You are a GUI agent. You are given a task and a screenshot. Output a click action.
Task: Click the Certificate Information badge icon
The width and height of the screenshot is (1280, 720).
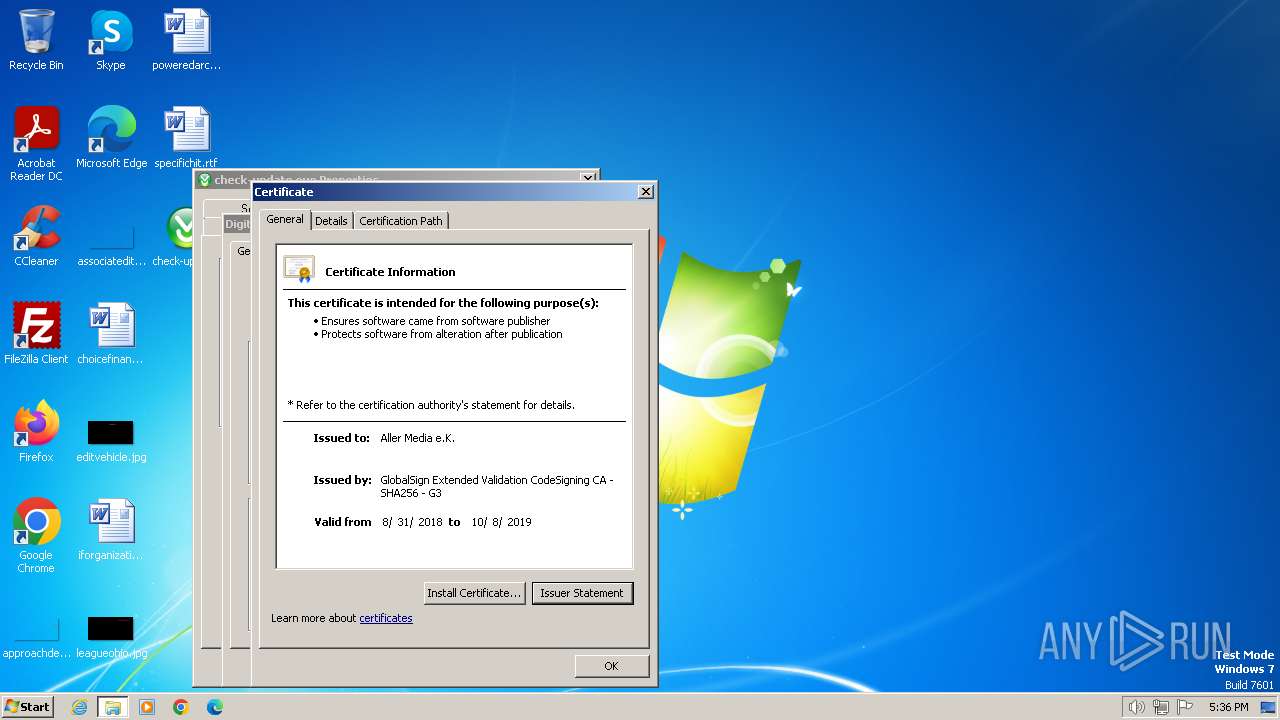click(299, 269)
